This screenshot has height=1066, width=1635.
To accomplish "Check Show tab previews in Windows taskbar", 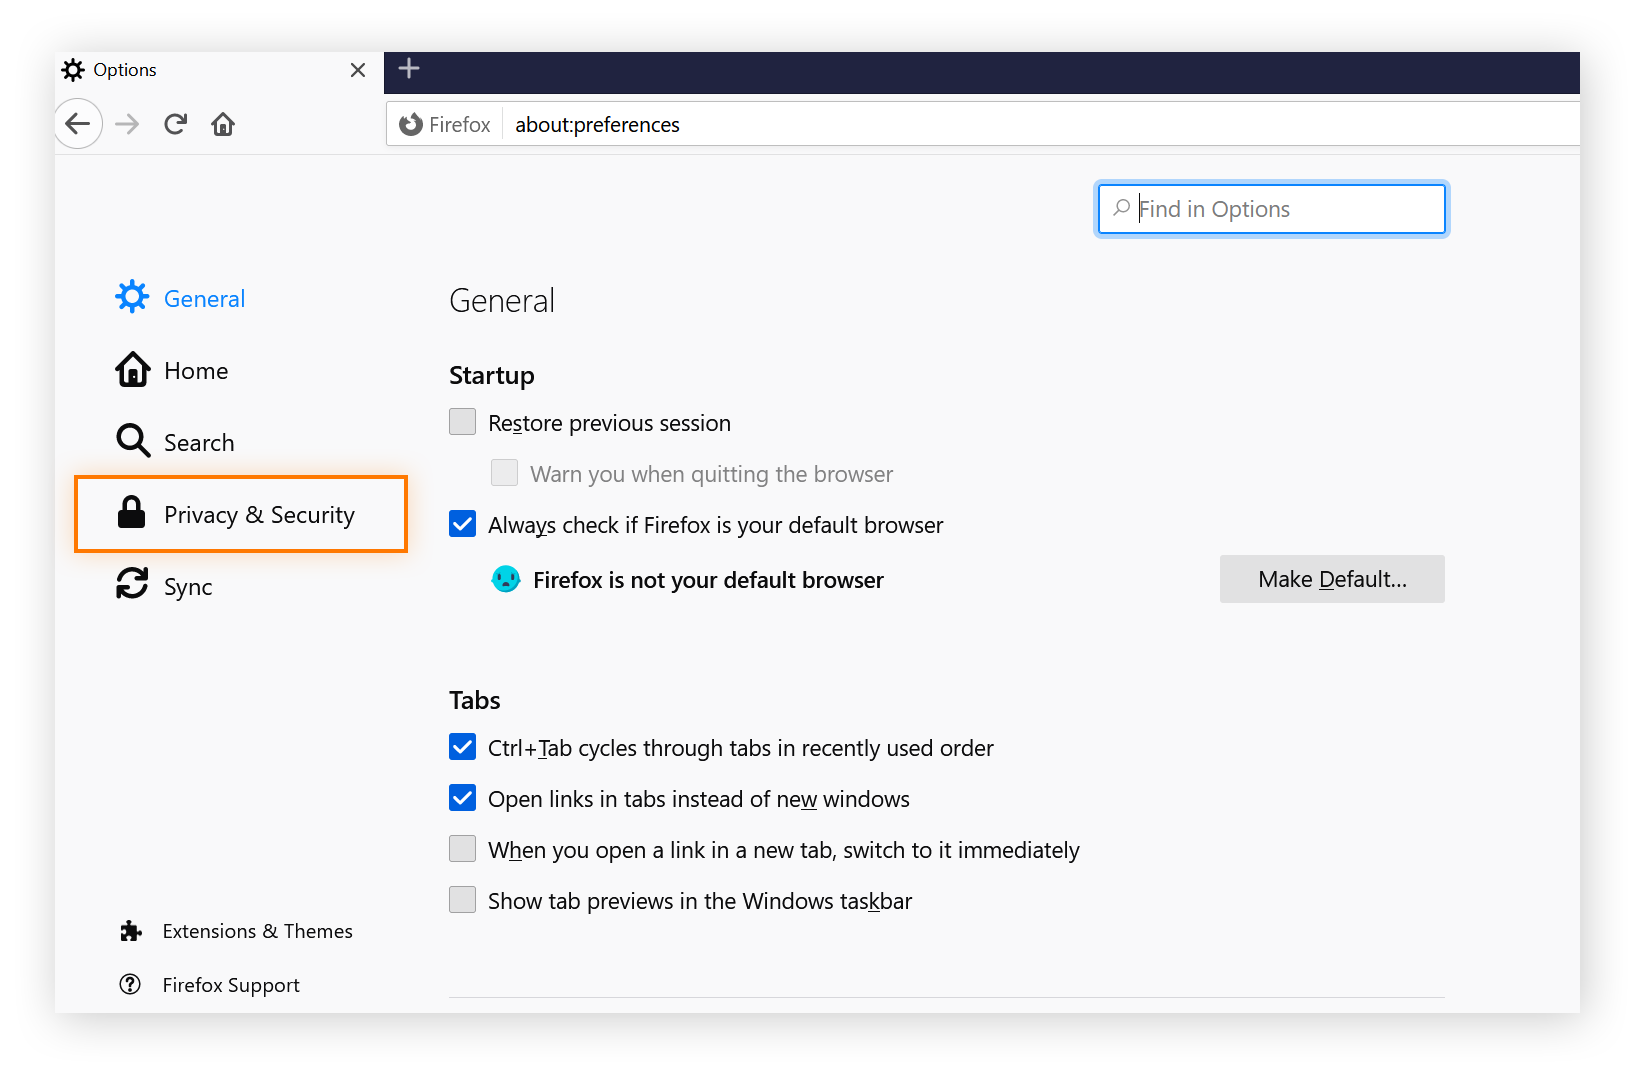I will coord(462,899).
